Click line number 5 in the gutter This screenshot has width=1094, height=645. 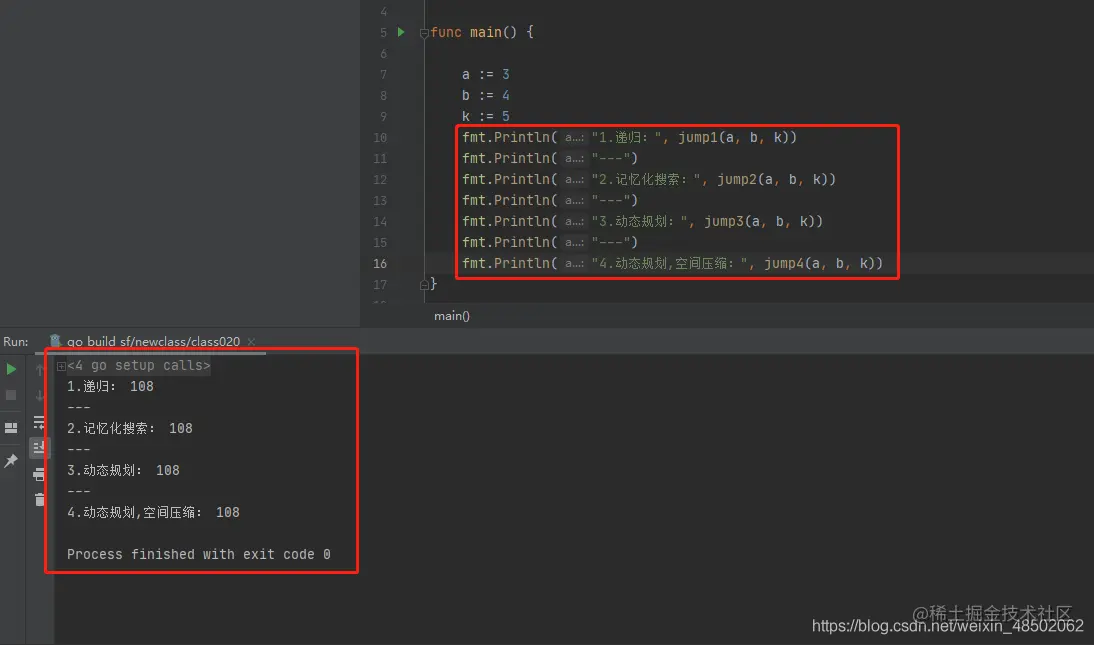click(x=383, y=33)
